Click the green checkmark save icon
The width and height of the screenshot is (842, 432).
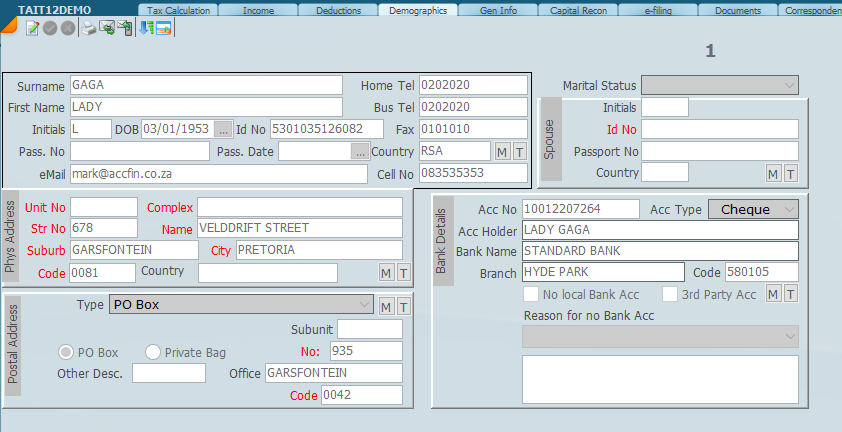(49, 28)
